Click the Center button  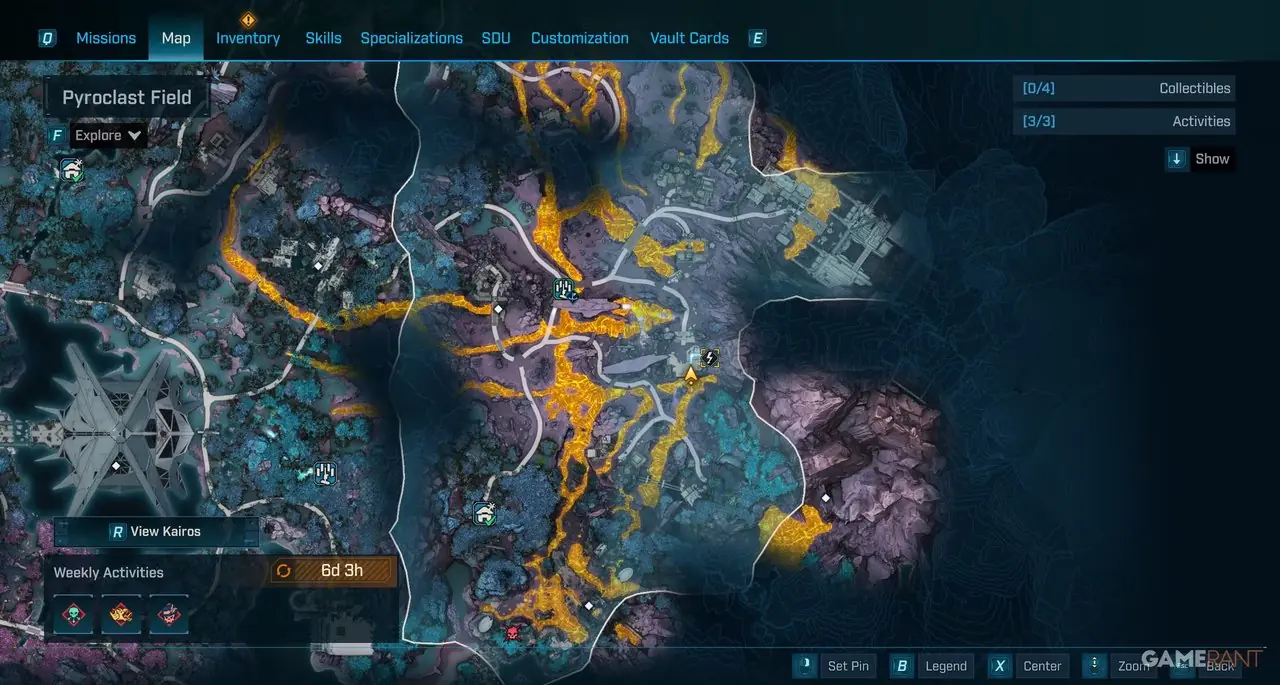click(1042, 666)
